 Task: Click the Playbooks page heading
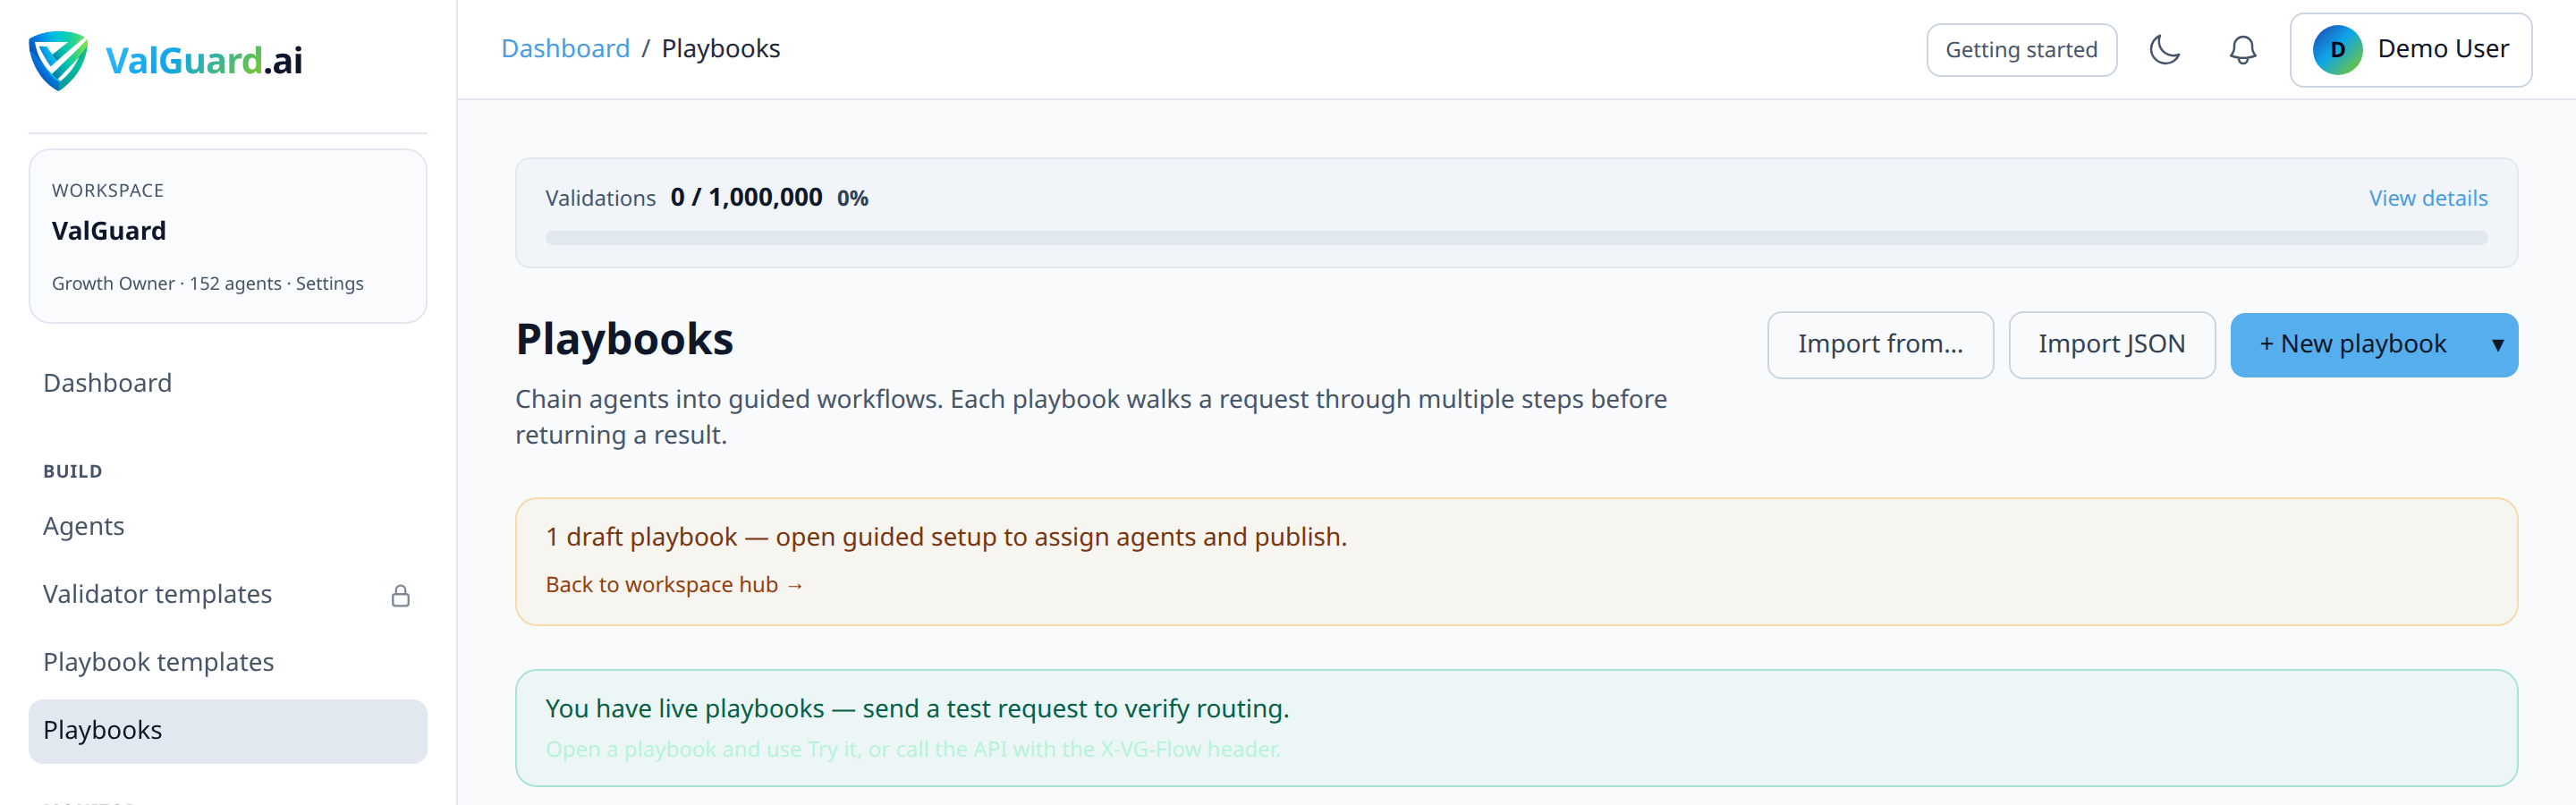coord(624,339)
